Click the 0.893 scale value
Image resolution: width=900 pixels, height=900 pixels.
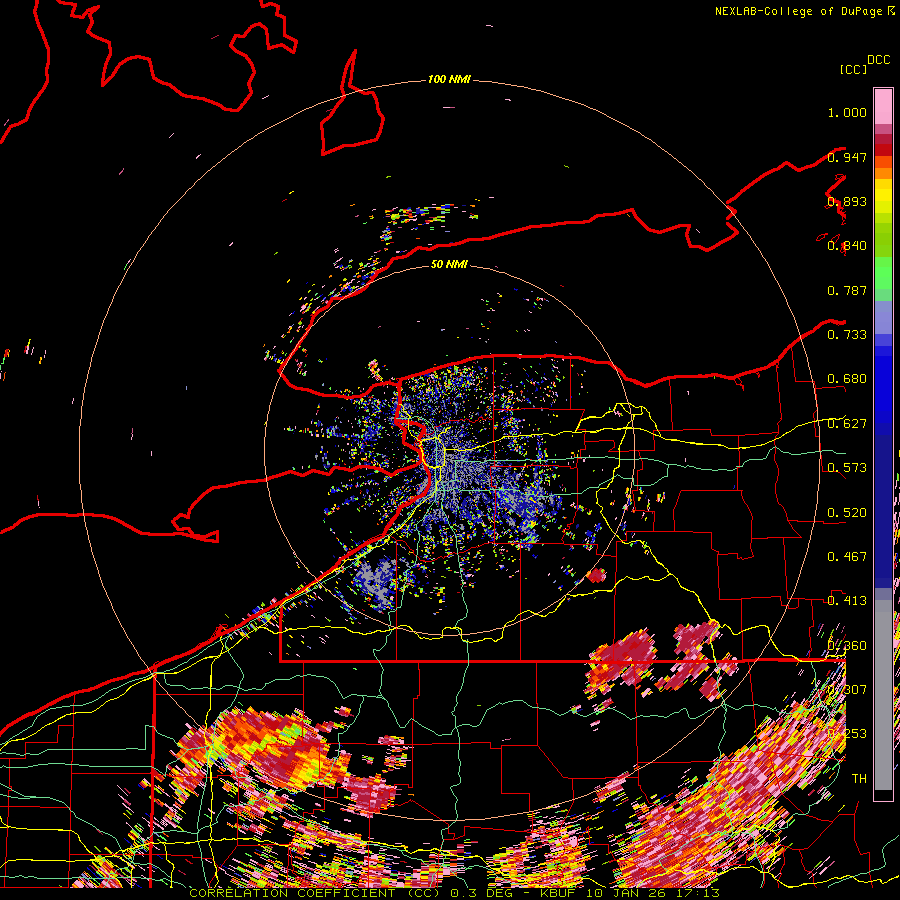coord(847,201)
